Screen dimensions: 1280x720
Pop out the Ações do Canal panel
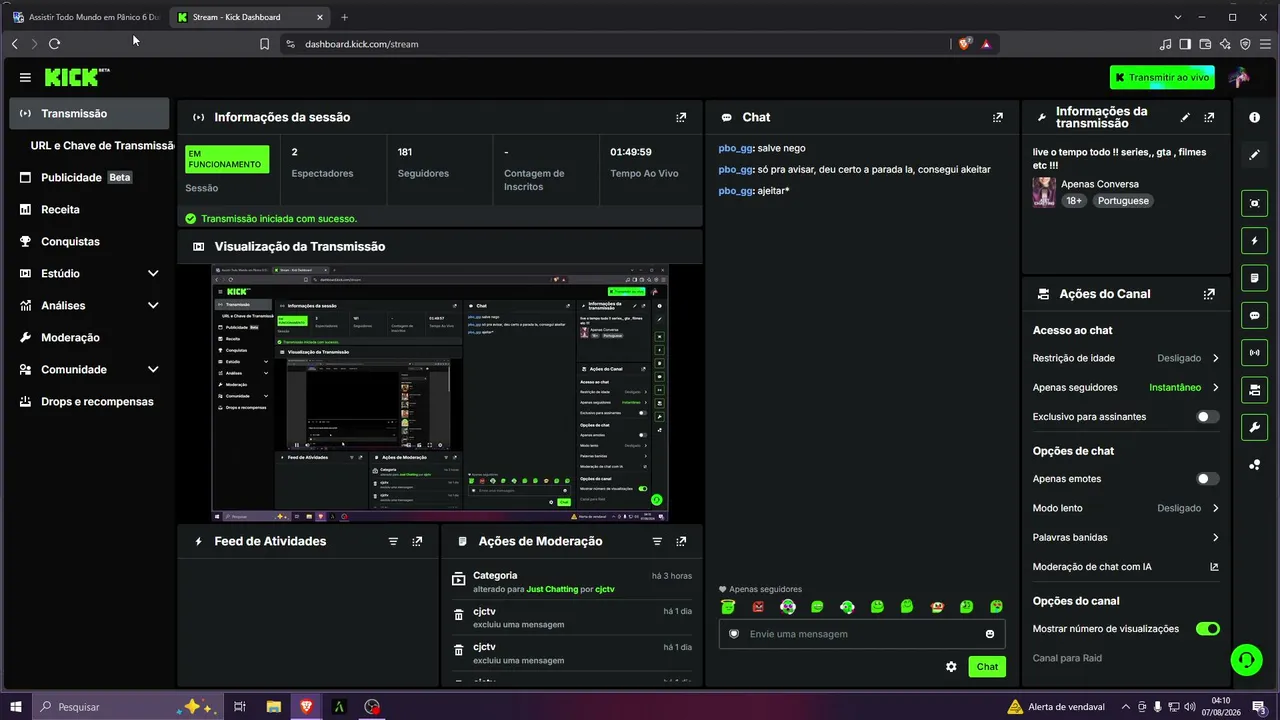1209,294
